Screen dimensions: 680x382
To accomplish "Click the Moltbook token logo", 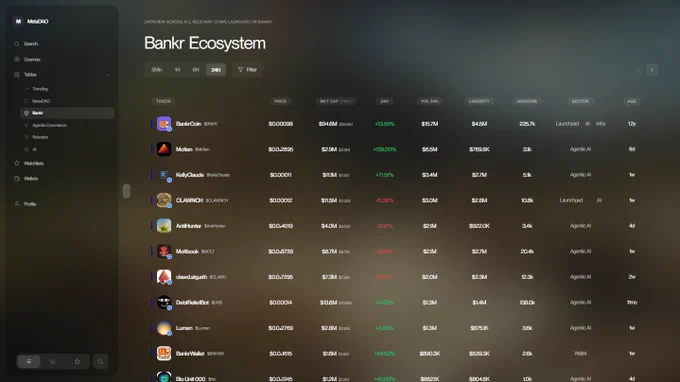I will click(164, 251).
